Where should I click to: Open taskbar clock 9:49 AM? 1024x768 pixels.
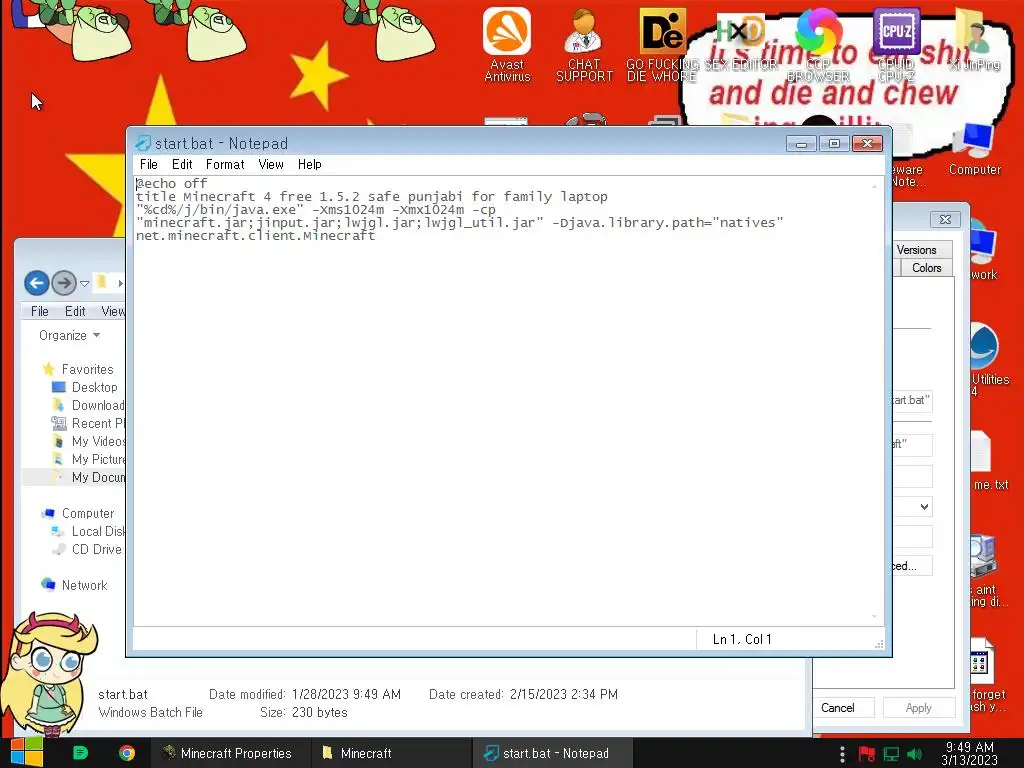pos(970,753)
